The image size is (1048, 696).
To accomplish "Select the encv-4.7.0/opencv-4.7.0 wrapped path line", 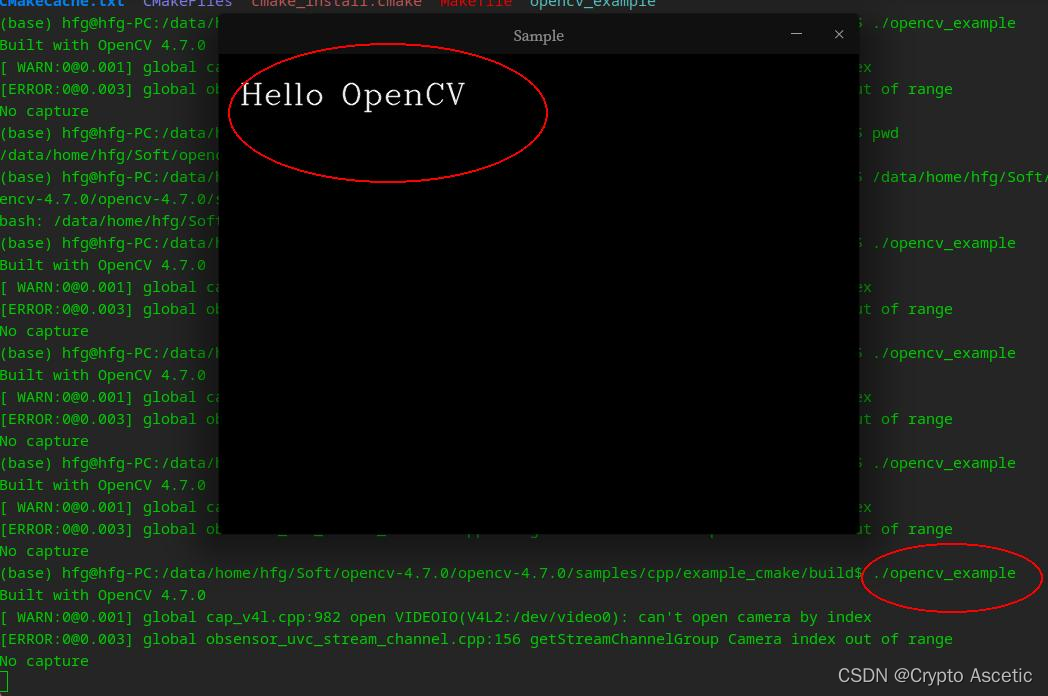I will pyautogui.click(x=110, y=199).
